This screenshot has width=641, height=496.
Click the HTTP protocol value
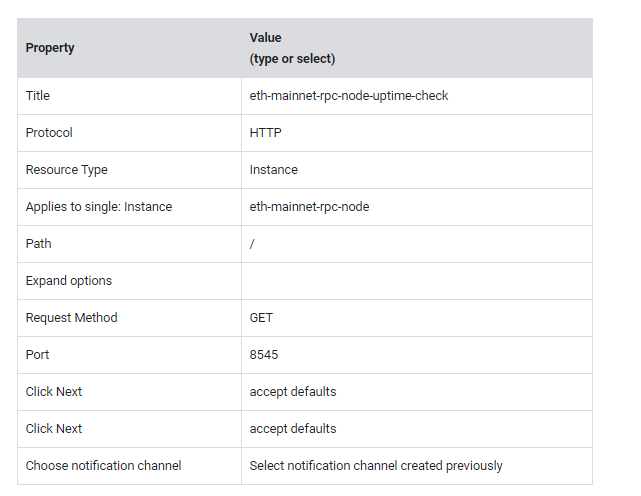265,133
